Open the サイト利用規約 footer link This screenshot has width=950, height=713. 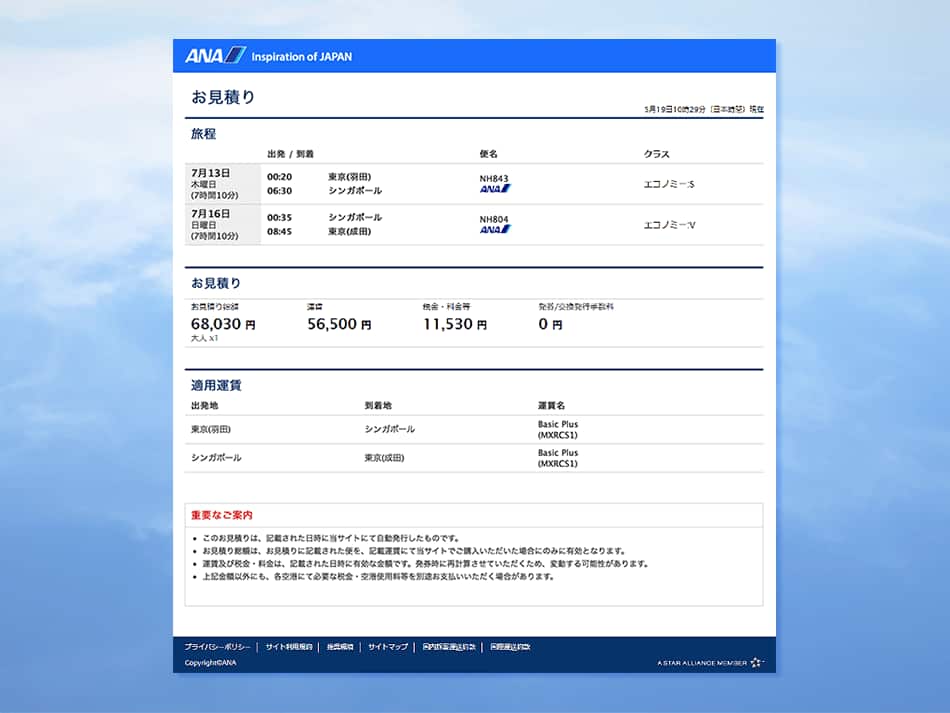[289, 647]
